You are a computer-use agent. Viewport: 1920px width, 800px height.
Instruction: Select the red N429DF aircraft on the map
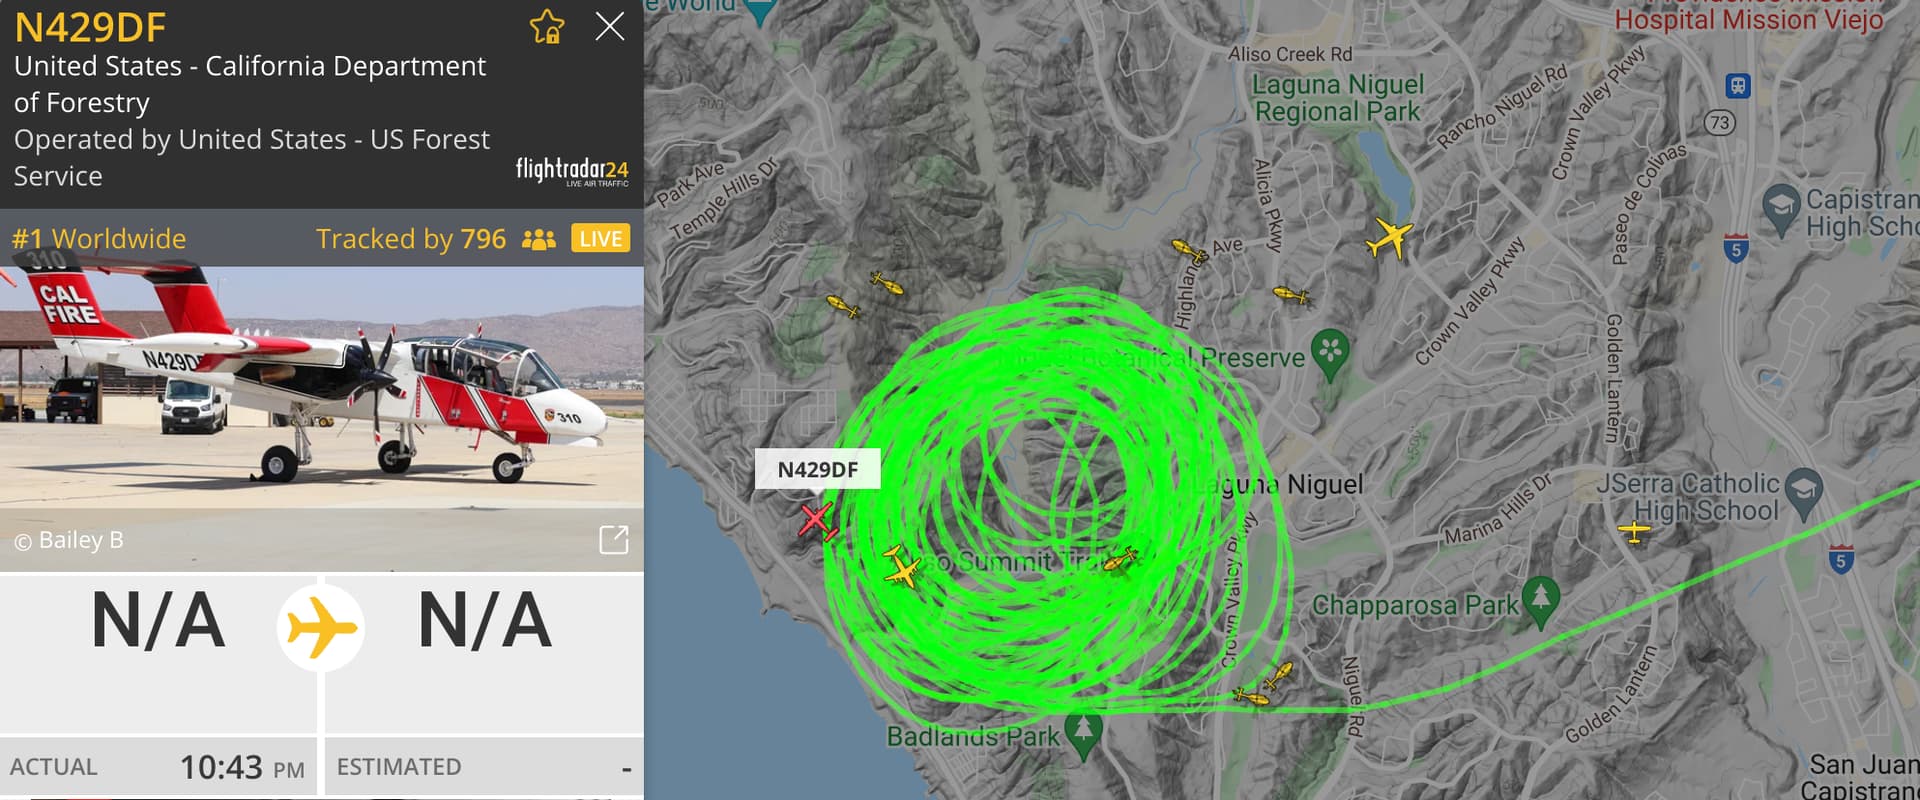(x=817, y=521)
